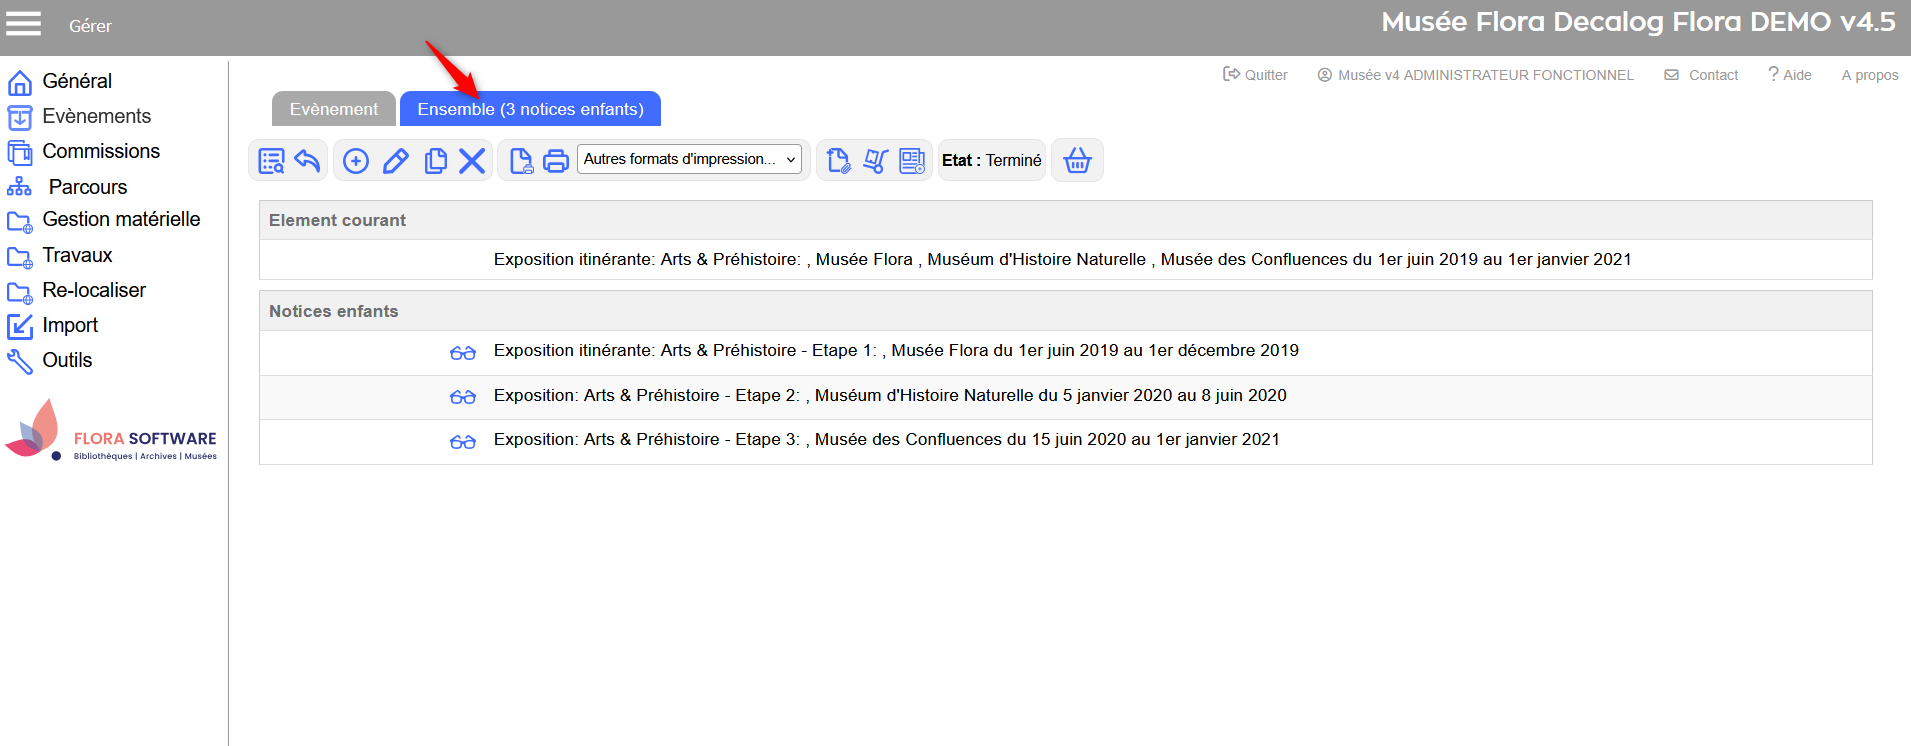The height and width of the screenshot is (746, 1911).
Task: Open the hamburger menu
Action: tap(24, 24)
